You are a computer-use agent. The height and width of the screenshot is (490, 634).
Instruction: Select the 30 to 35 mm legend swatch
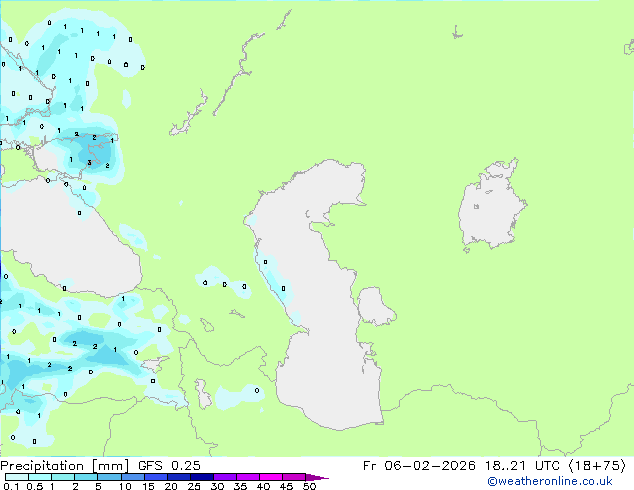(x=225, y=477)
